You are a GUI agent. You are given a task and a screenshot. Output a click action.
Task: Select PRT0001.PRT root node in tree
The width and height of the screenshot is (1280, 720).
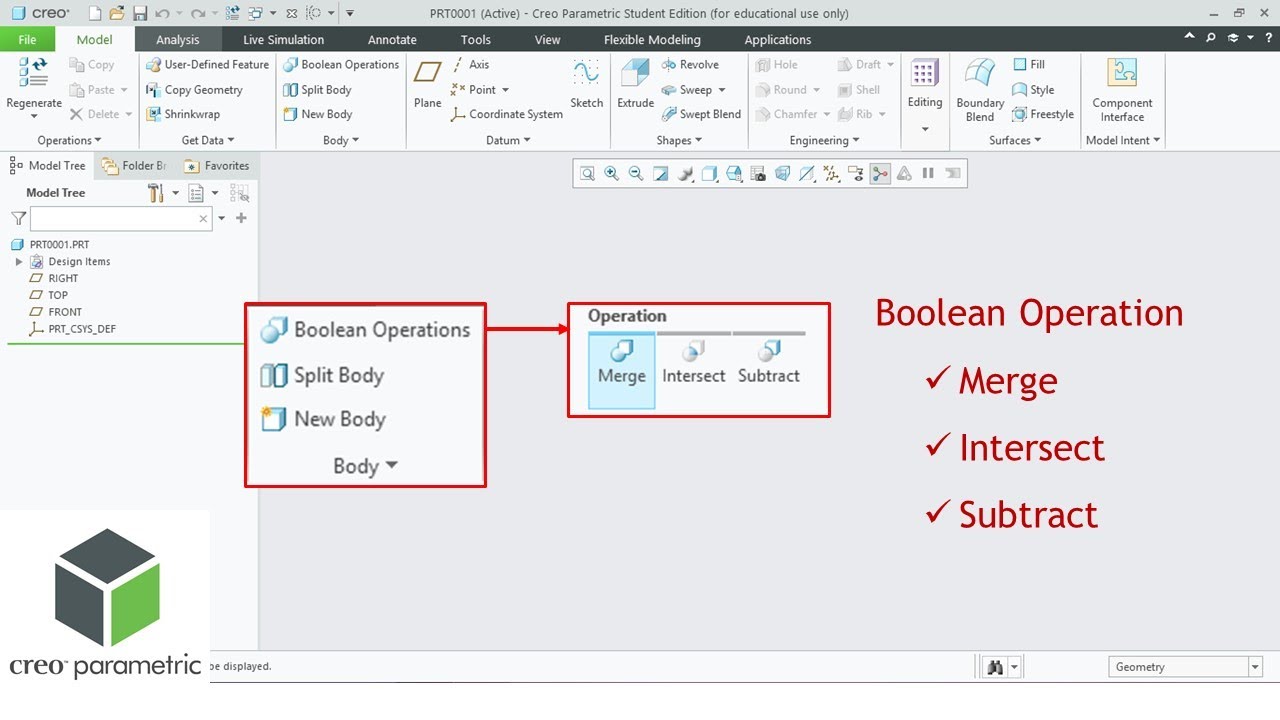click(50, 245)
